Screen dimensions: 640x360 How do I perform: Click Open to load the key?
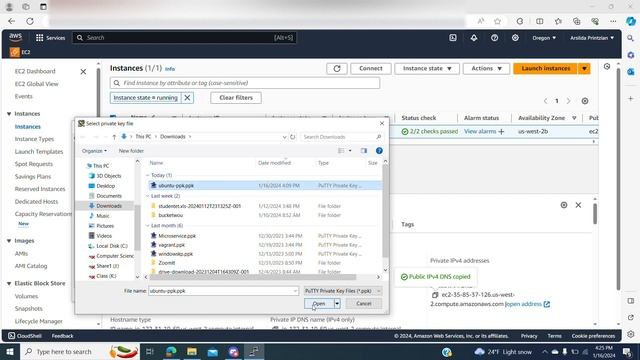click(x=319, y=303)
